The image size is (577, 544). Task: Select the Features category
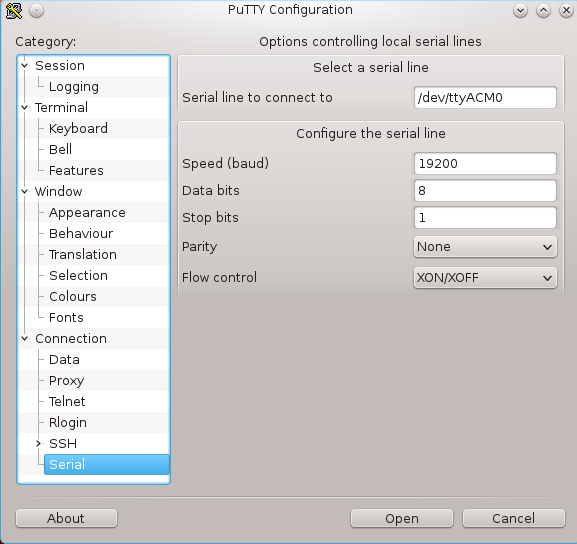coord(76,170)
